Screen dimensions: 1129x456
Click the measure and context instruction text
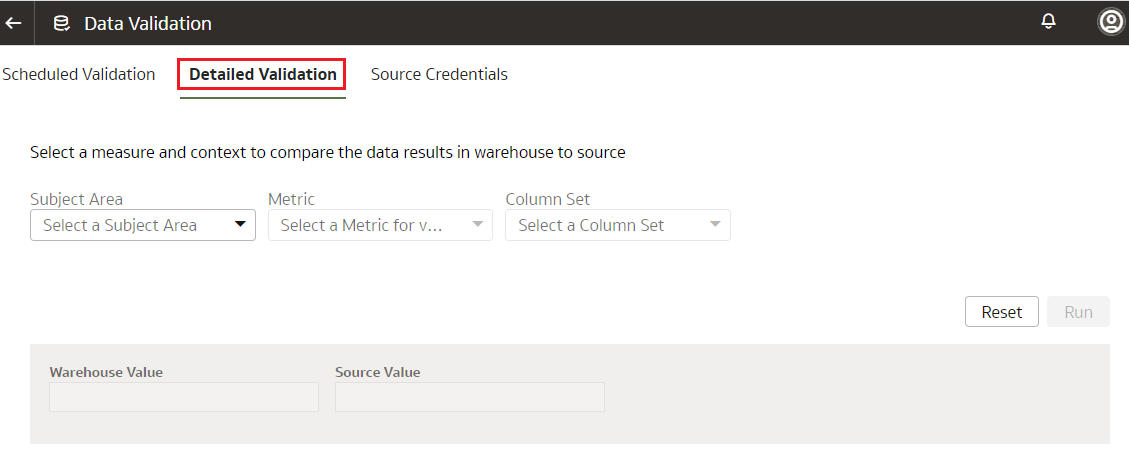coord(328,152)
